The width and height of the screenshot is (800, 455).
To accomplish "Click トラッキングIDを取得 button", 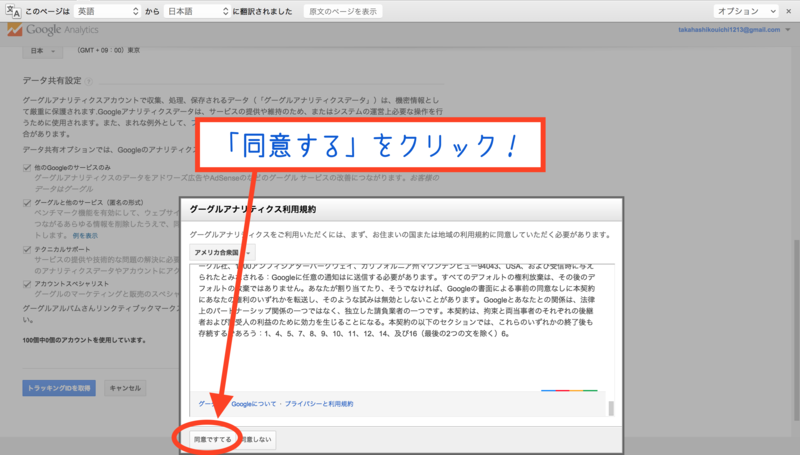I will [x=59, y=388].
